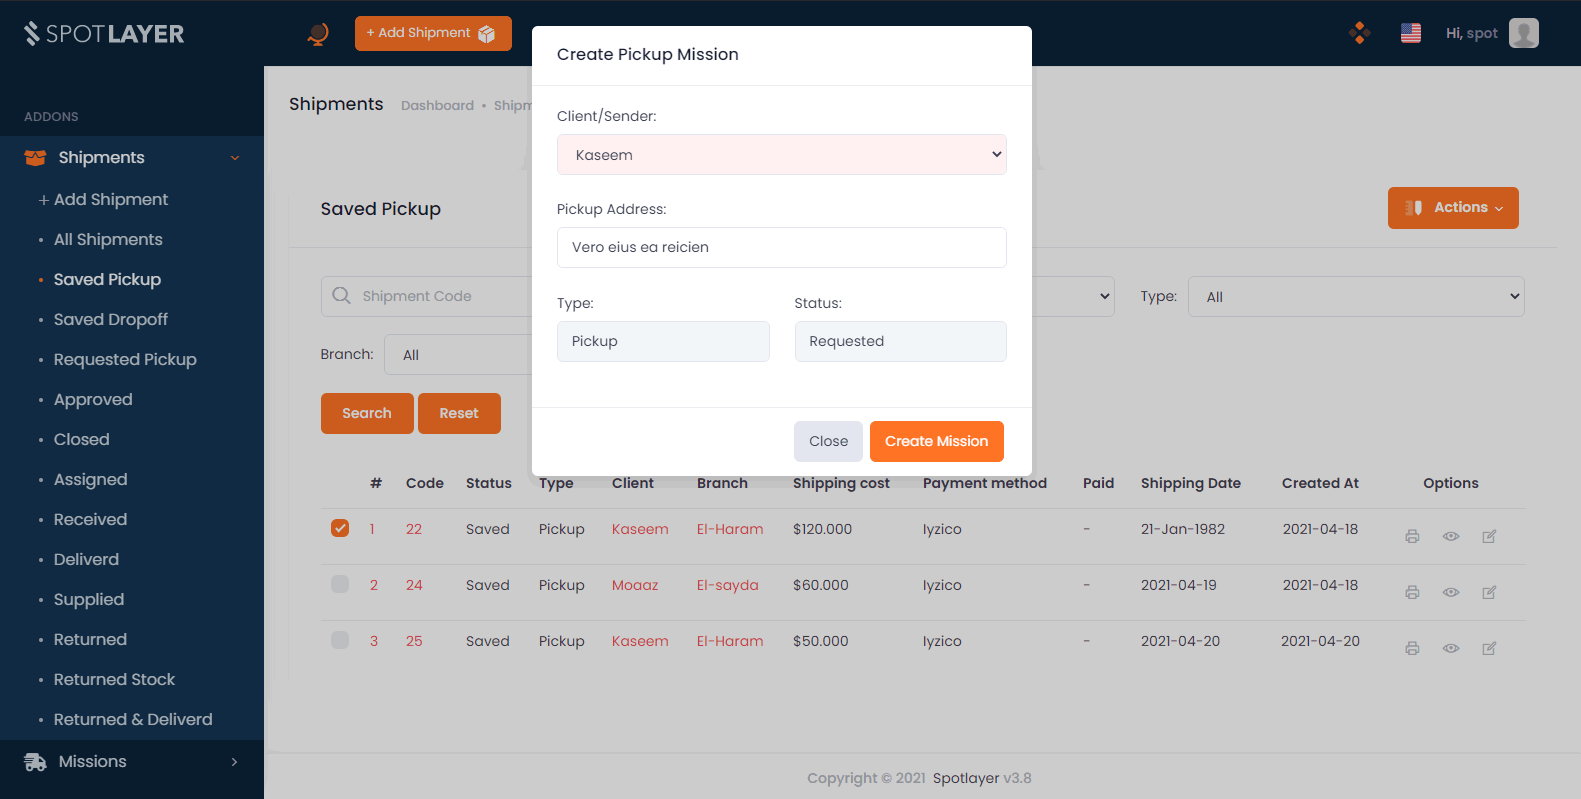Click the orange Search button
This screenshot has height=799, width=1581.
point(367,413)
